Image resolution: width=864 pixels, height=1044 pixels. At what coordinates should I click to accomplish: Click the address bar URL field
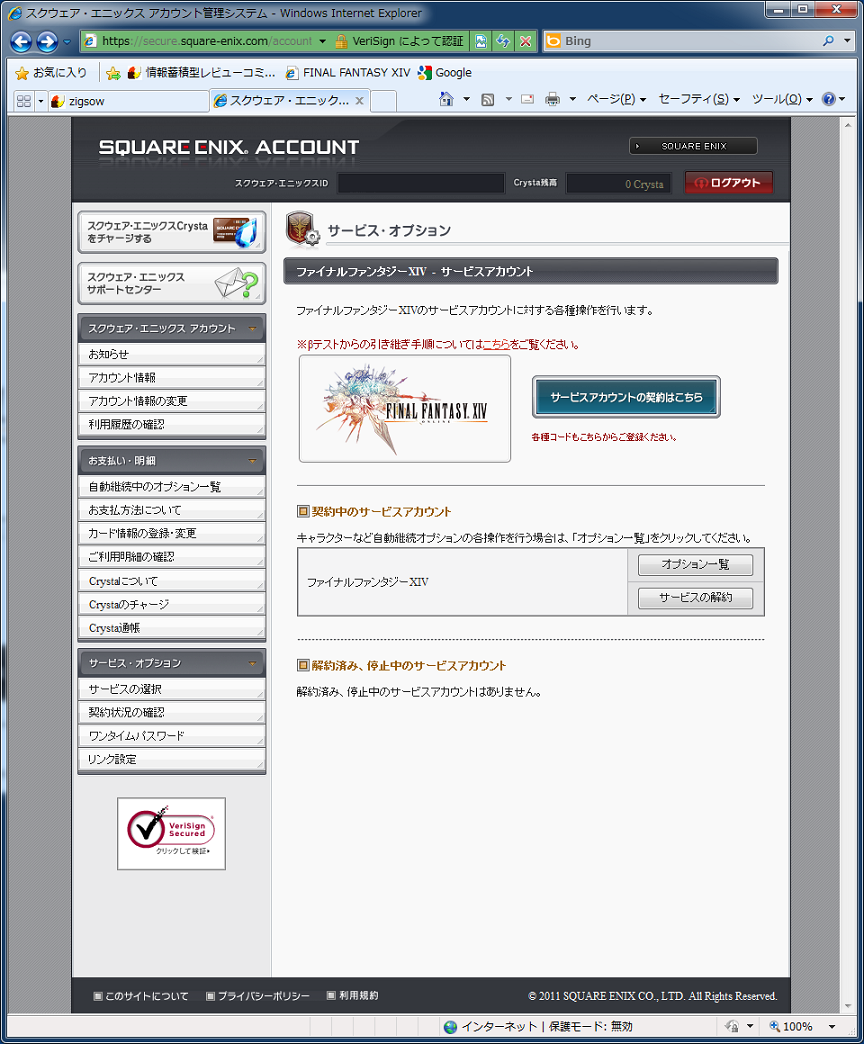206,41
